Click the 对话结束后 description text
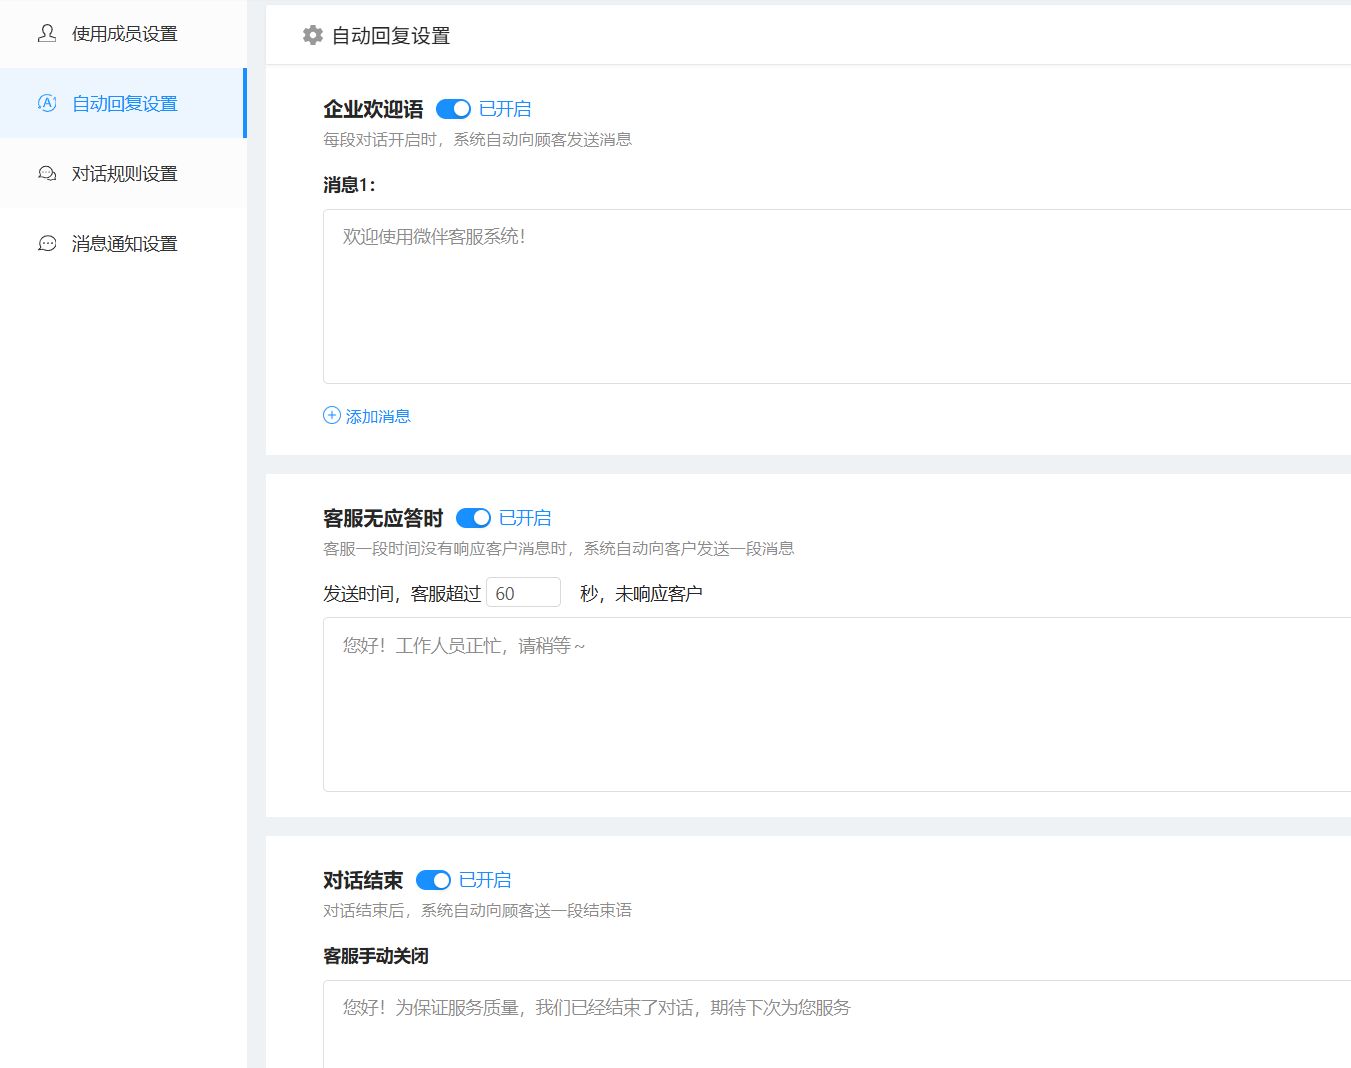Image resolution: width=1351 pixels, height=1068 pixels. [x=477, y=910]
